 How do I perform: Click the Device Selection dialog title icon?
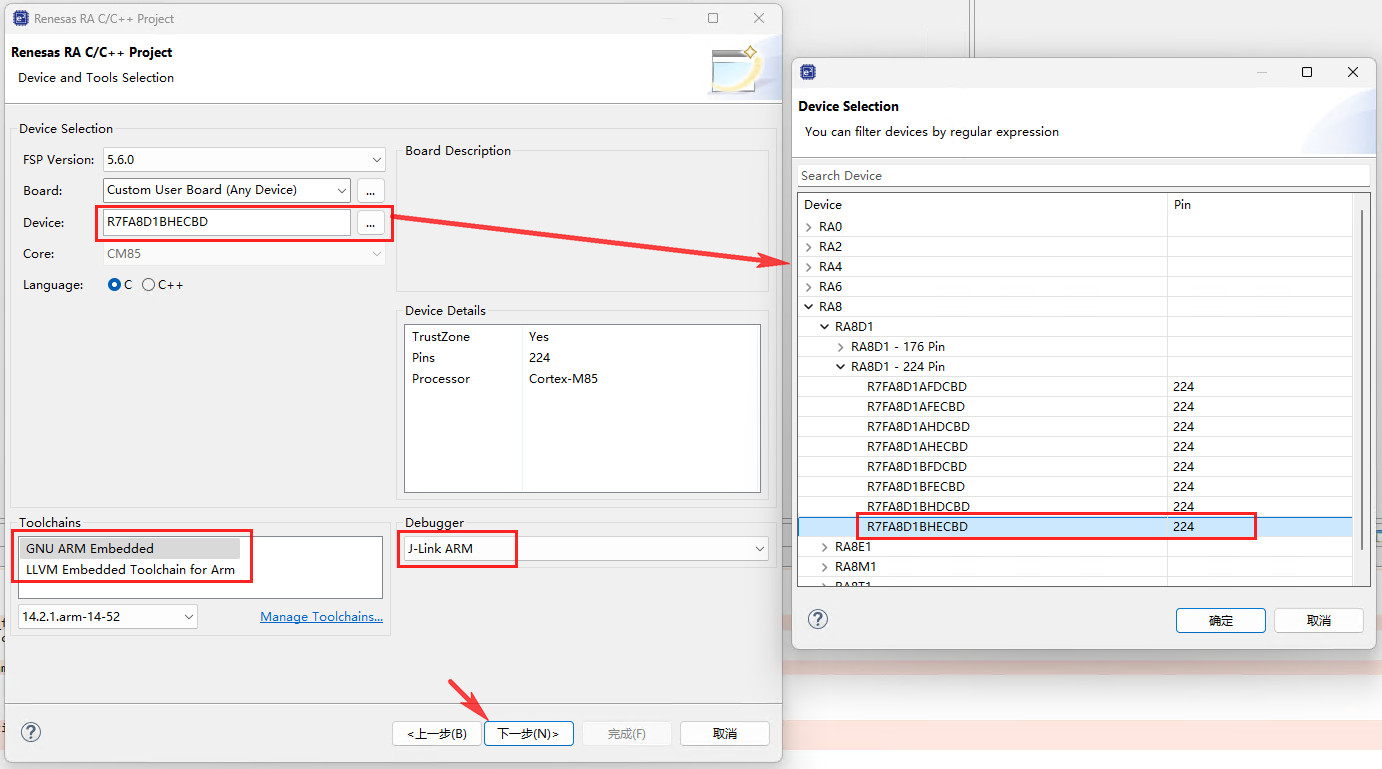[x=808, y=72]
